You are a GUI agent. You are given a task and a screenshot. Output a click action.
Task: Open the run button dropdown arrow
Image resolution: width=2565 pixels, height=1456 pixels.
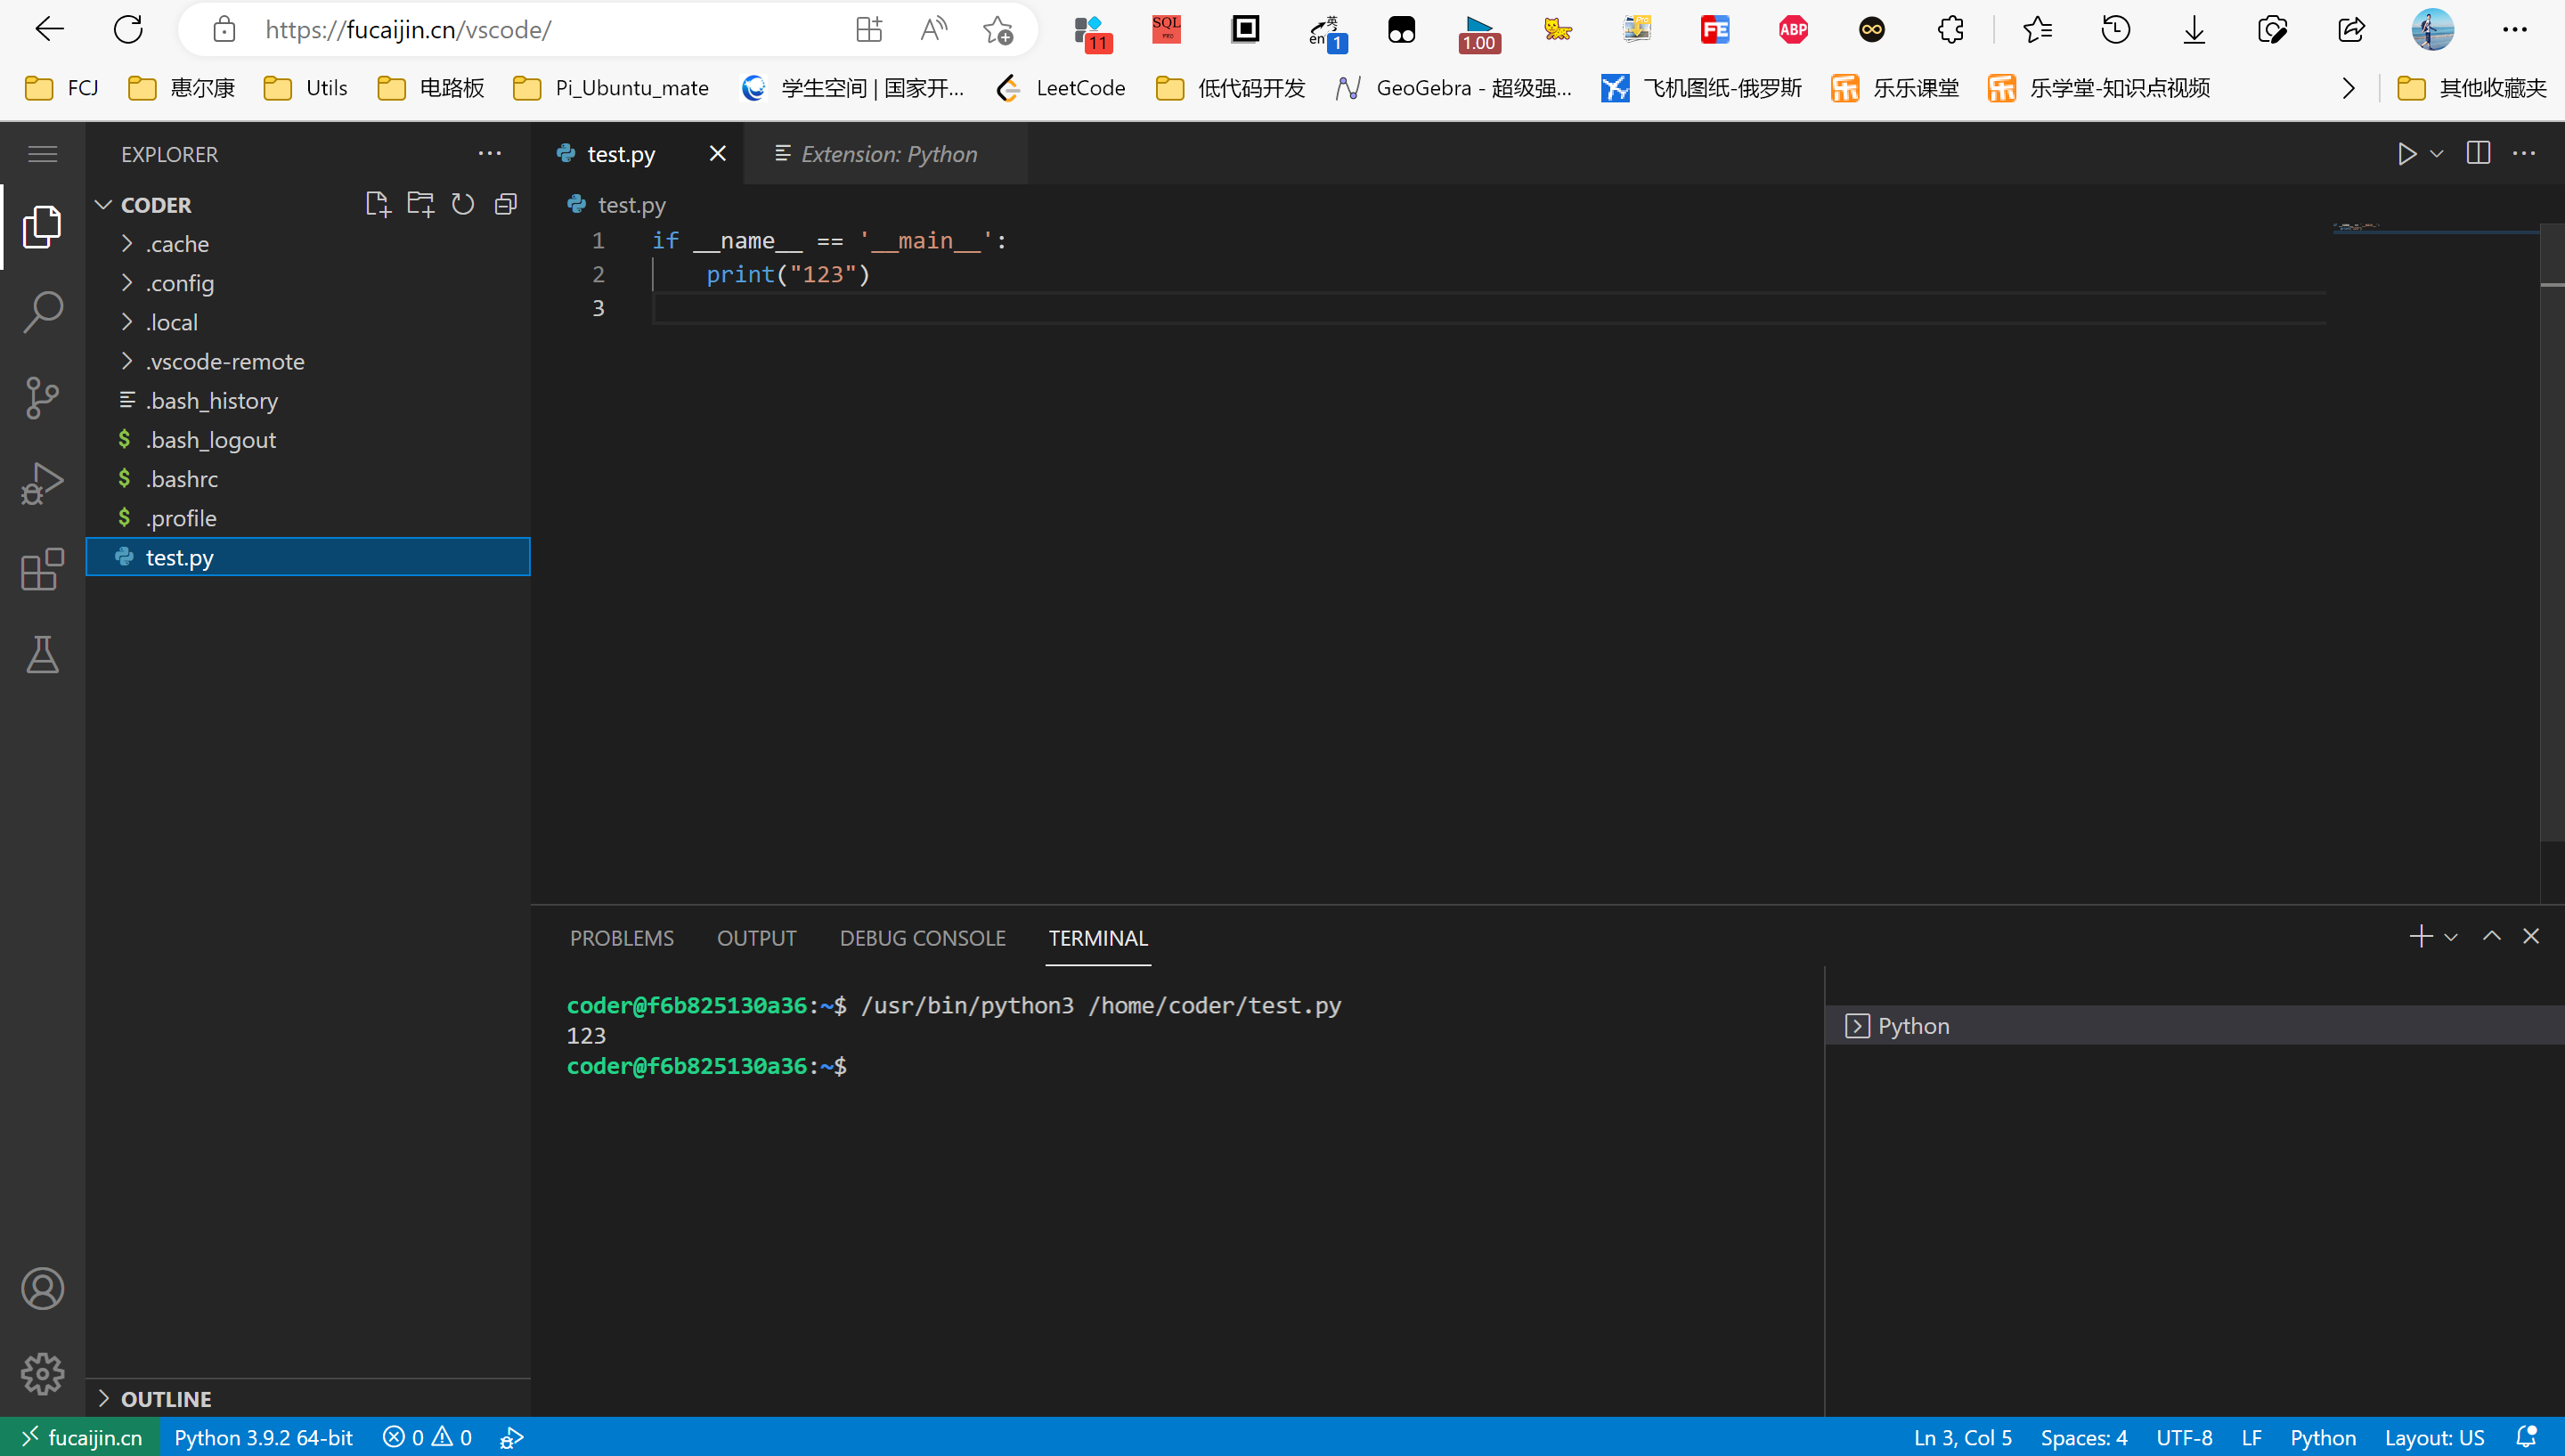tap(2437, 154)
